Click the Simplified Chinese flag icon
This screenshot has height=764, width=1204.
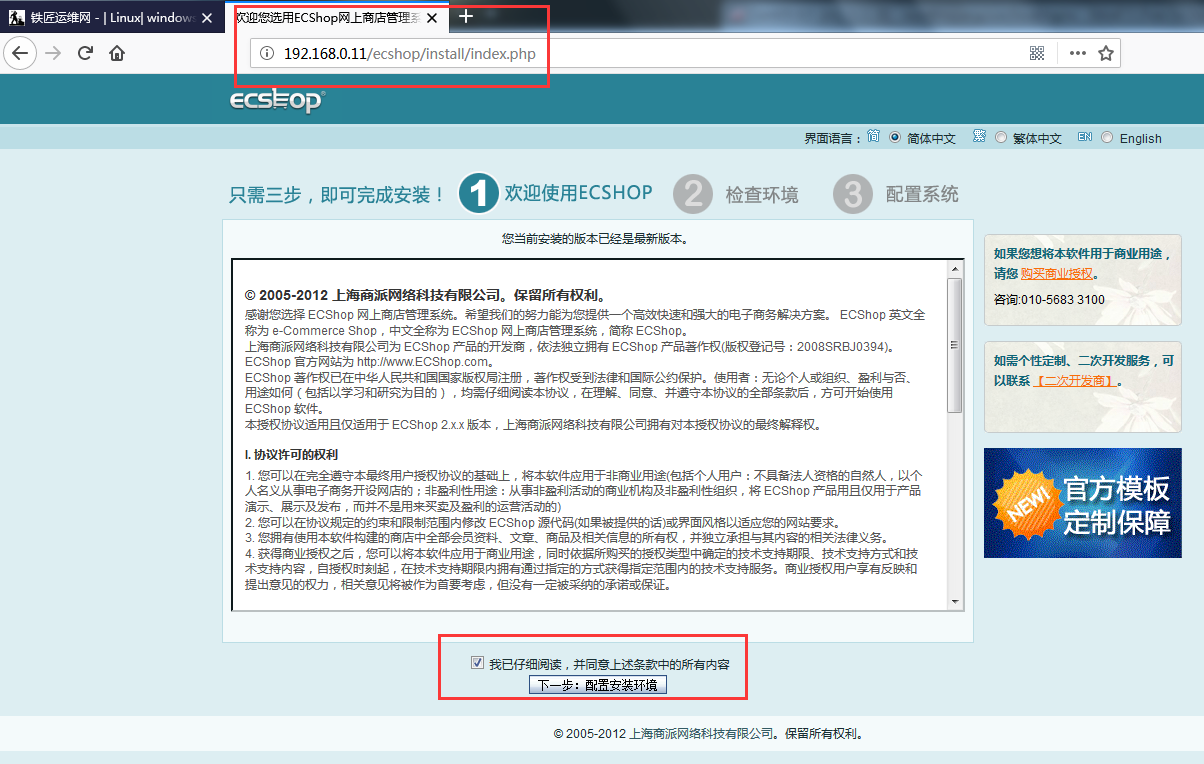coord(873,137)
